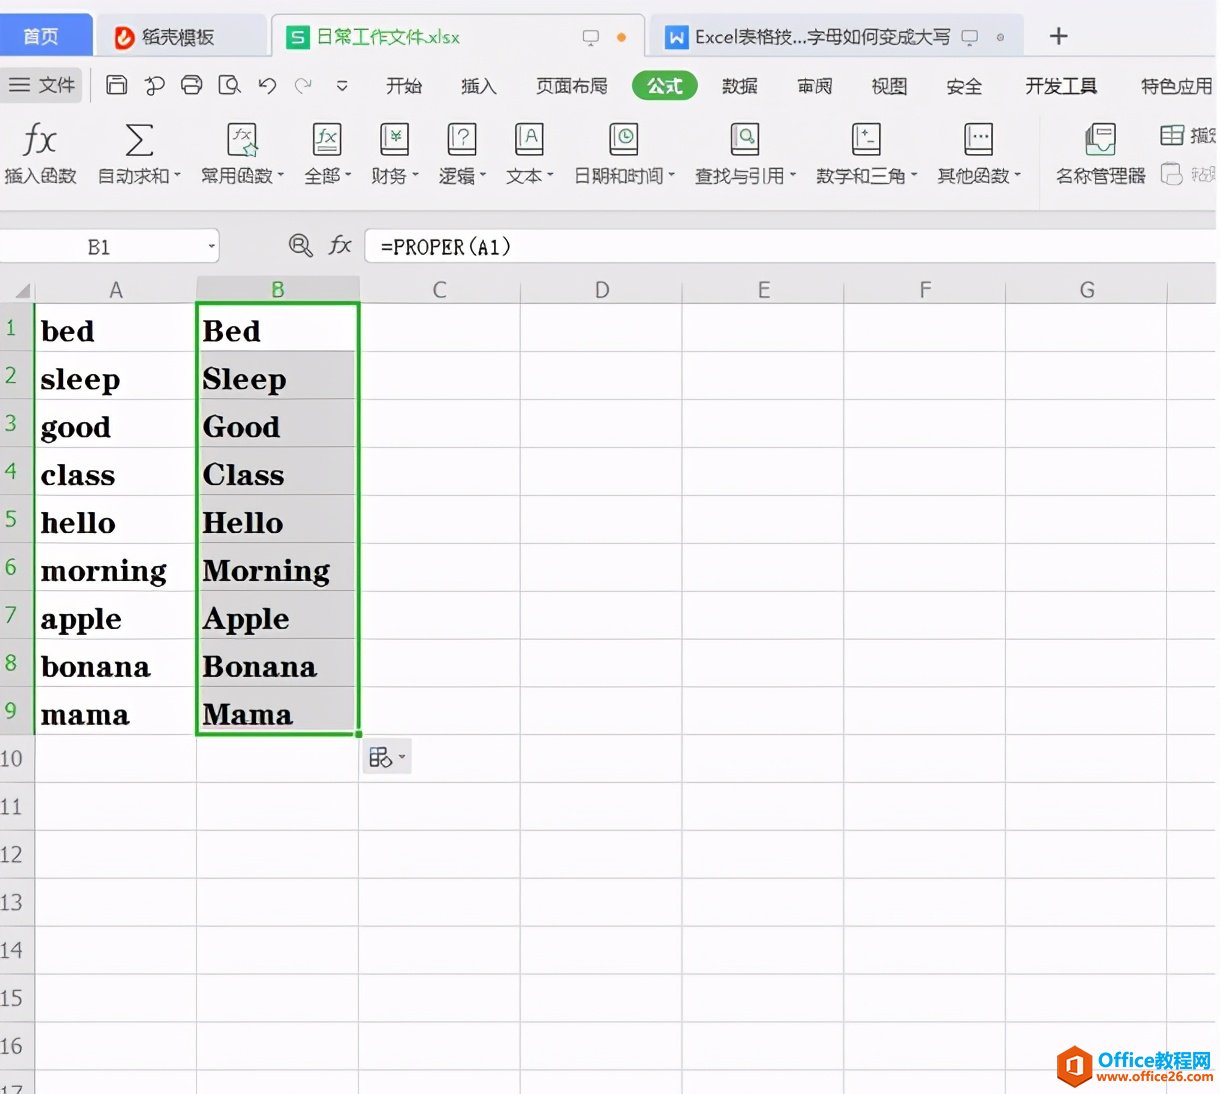Open the Name Manager icon
Image resolution: width=1220 pixels, height=1094 pixels.
[x=1100, y=139]
